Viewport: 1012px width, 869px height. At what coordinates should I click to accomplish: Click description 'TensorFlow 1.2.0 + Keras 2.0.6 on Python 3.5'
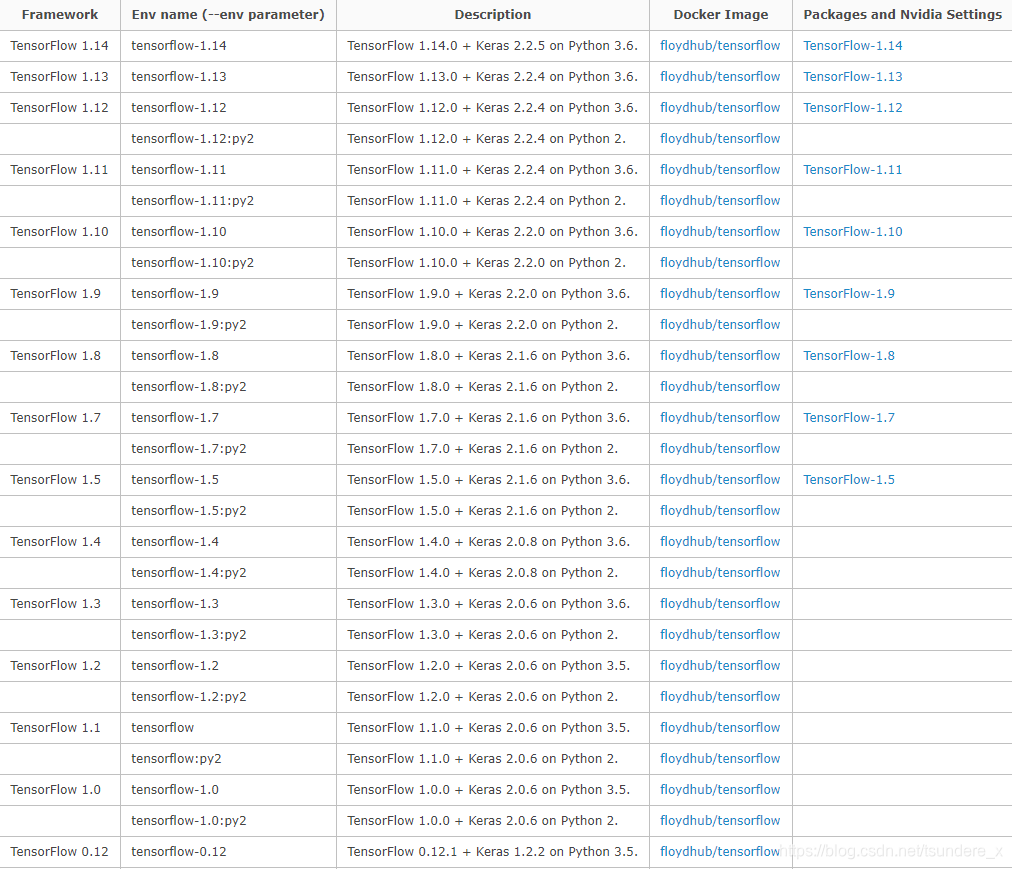click(488, 666)
